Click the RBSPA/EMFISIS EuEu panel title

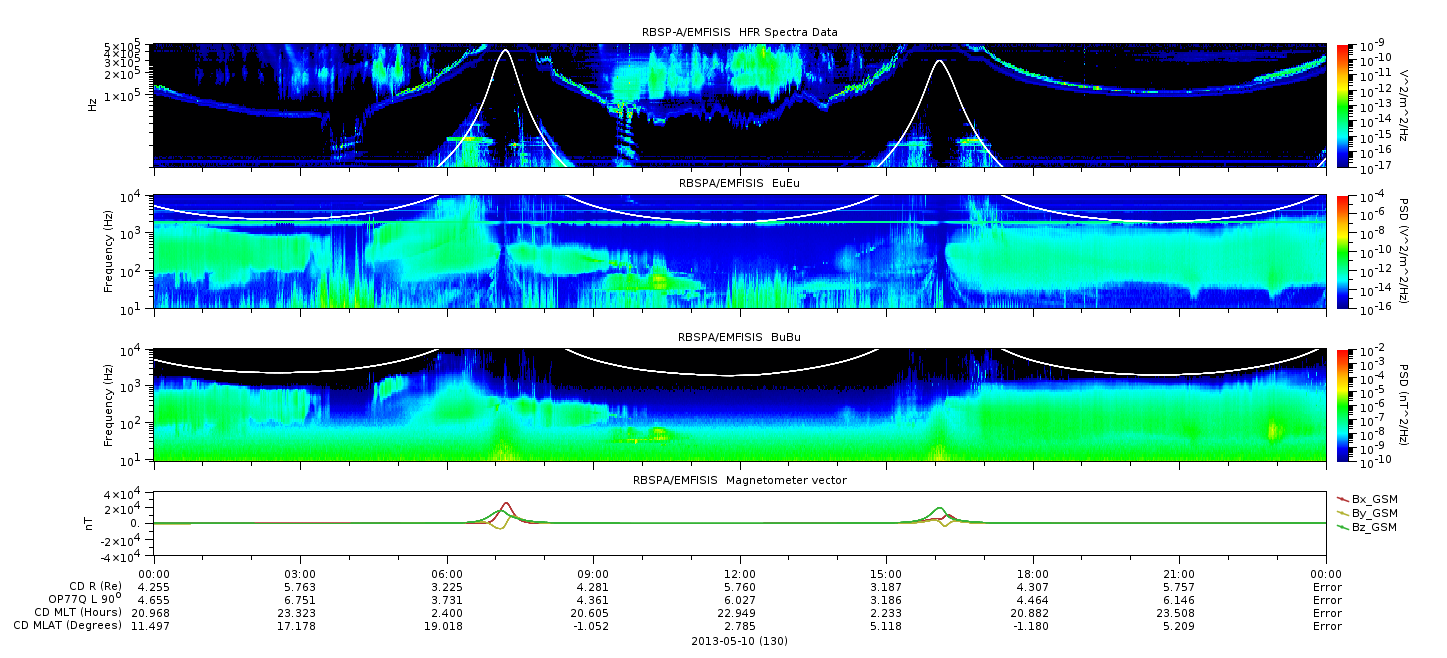coord(739,184)
